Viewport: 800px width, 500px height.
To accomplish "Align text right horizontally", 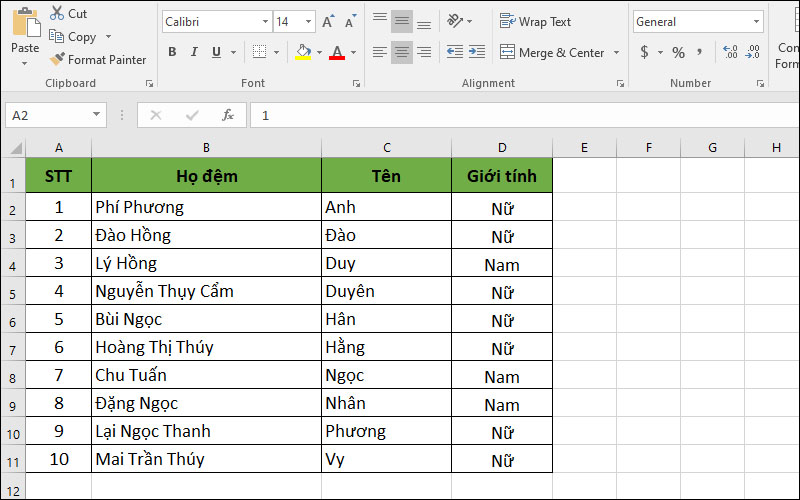I will click(x=424, y=52).
